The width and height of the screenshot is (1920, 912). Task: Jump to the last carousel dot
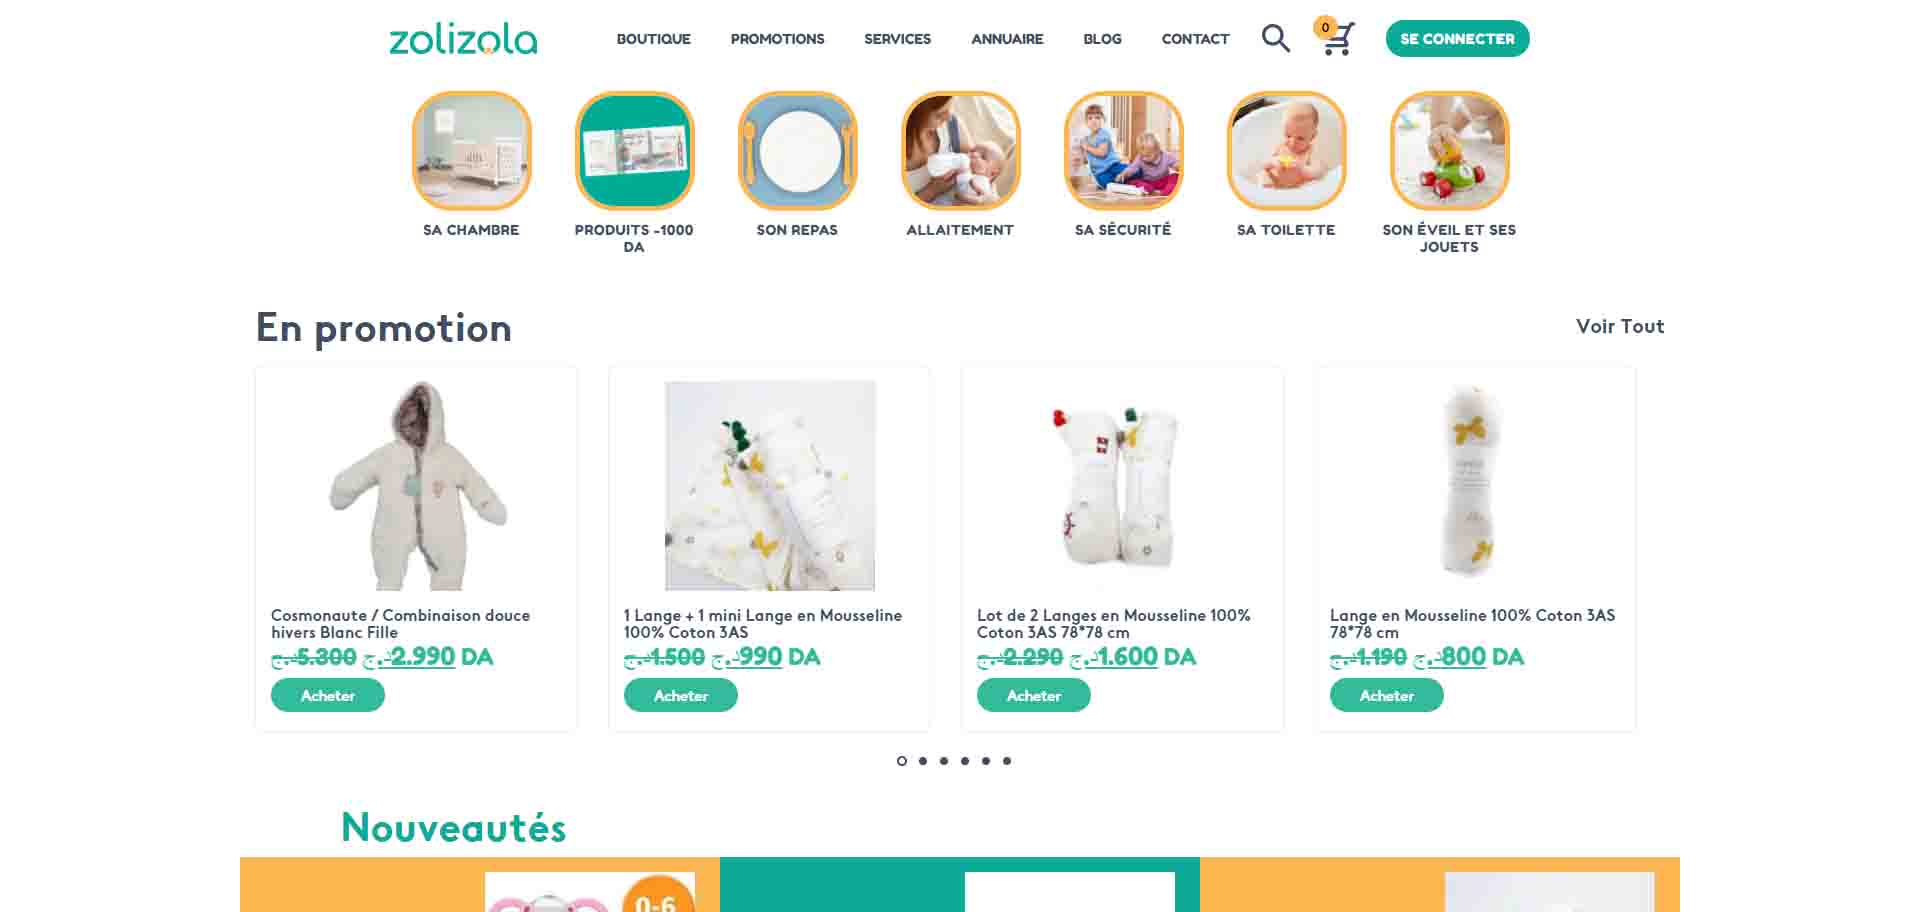pyautogui.click(x=1007, y=761)
